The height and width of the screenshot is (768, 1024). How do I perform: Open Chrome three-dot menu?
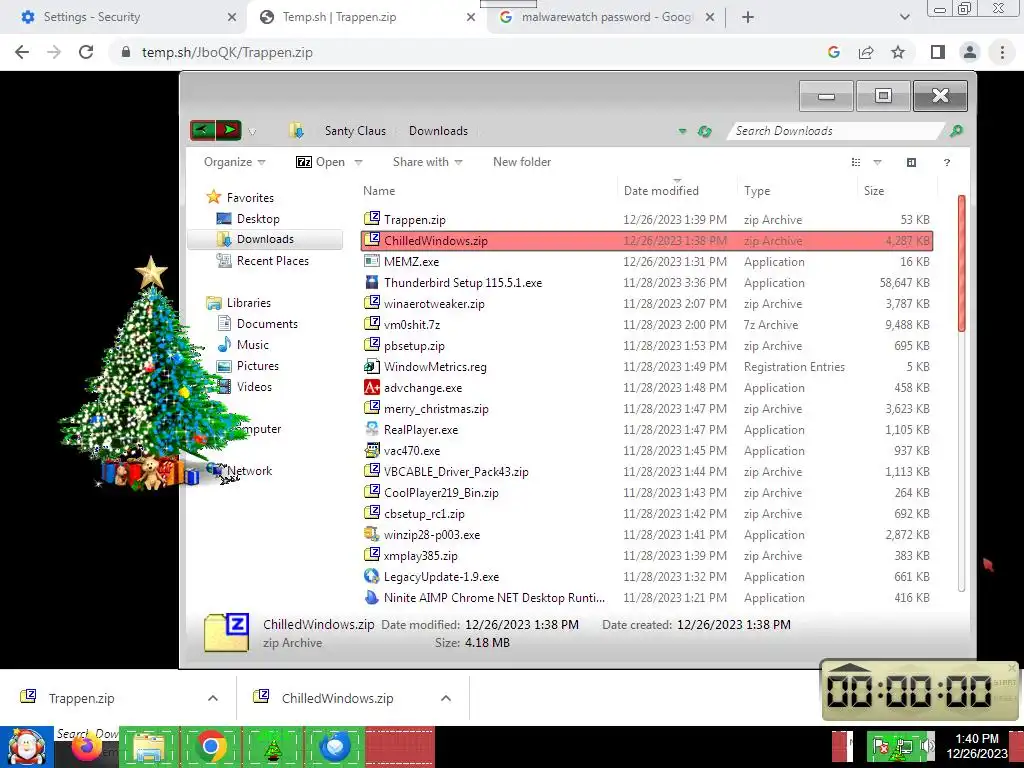pos(1002,52)
